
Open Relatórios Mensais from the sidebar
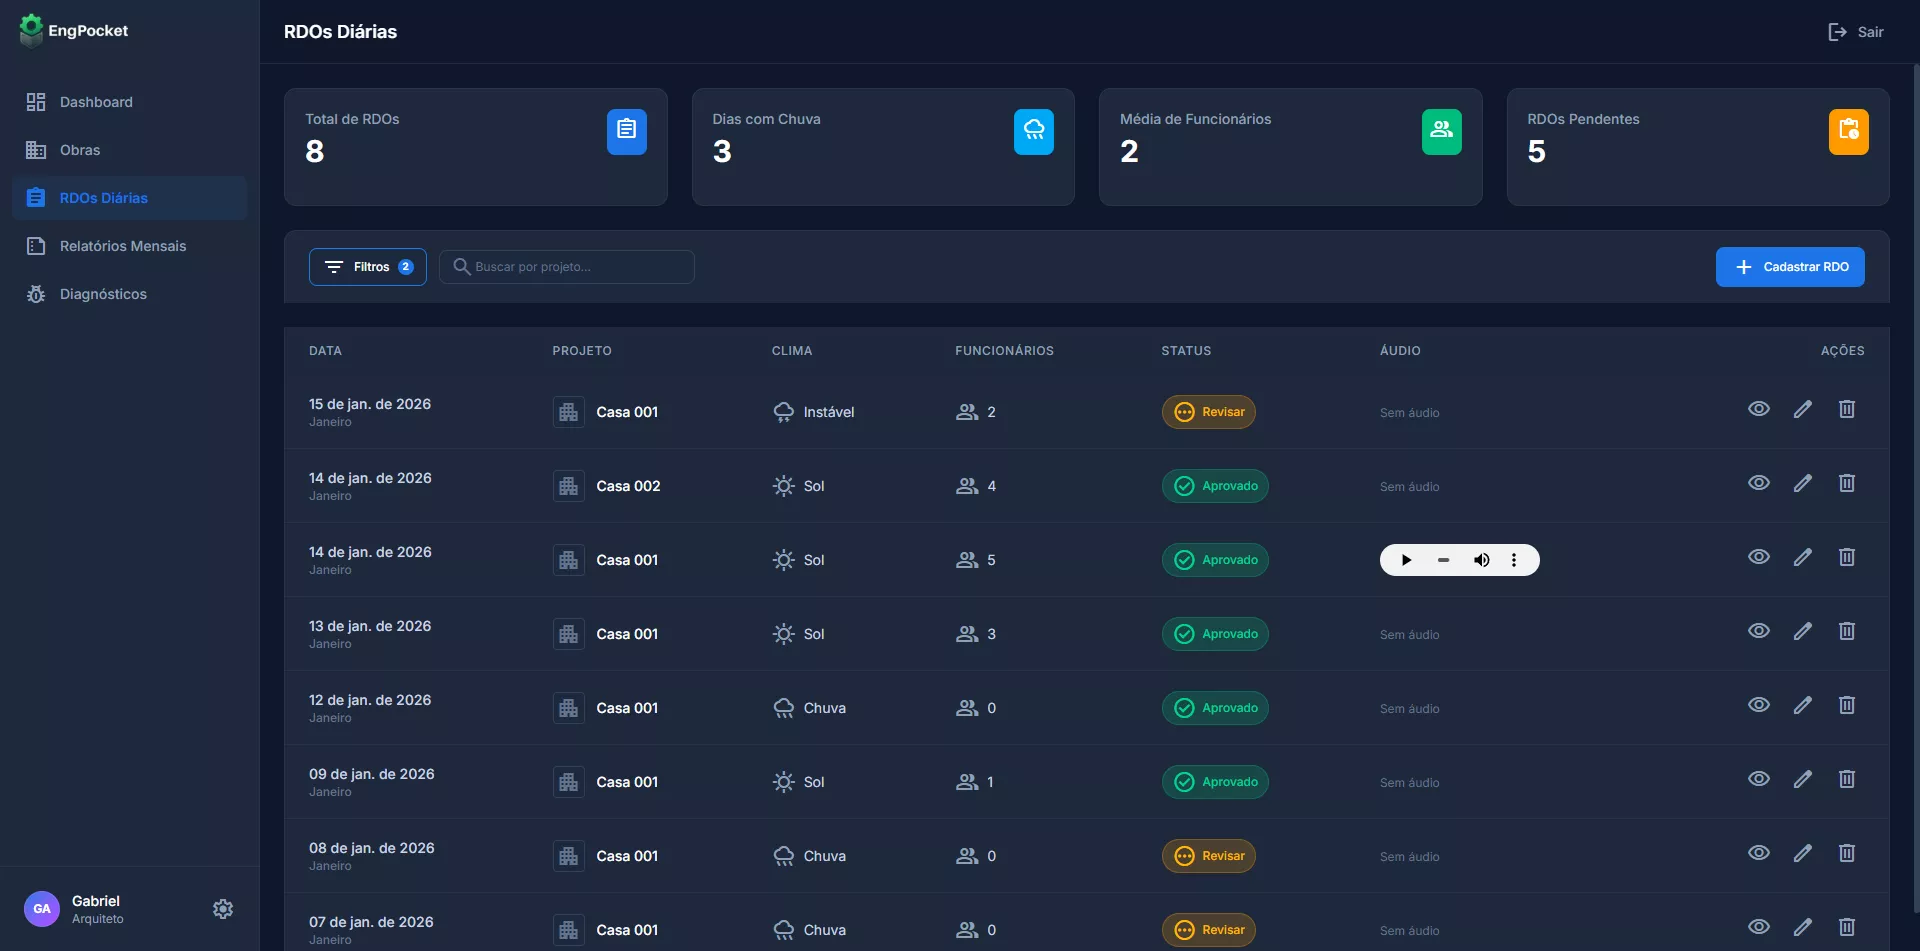point(123,245)
